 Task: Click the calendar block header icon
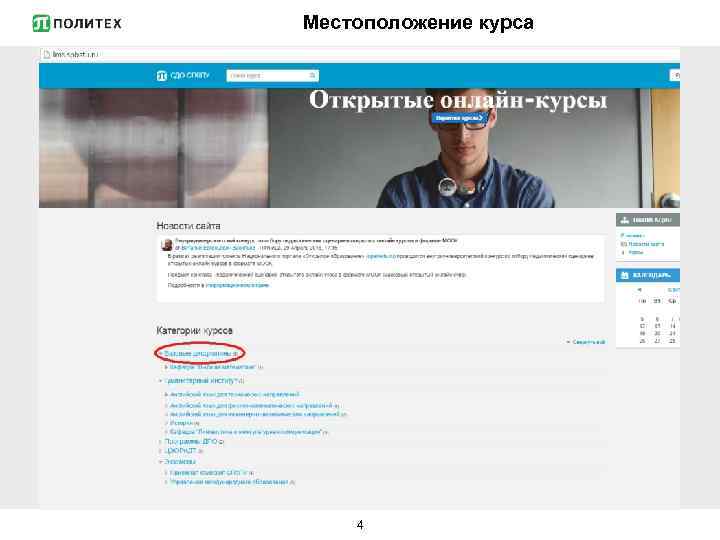click(x=624, y=275)
